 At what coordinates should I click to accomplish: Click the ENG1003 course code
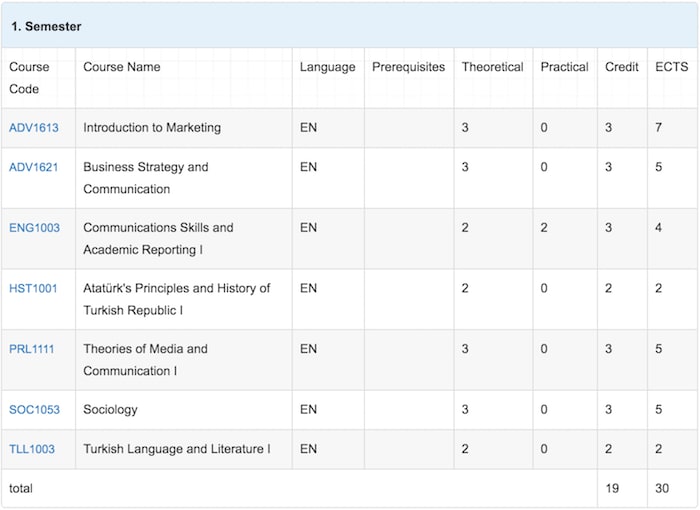[x=34, y=228]
